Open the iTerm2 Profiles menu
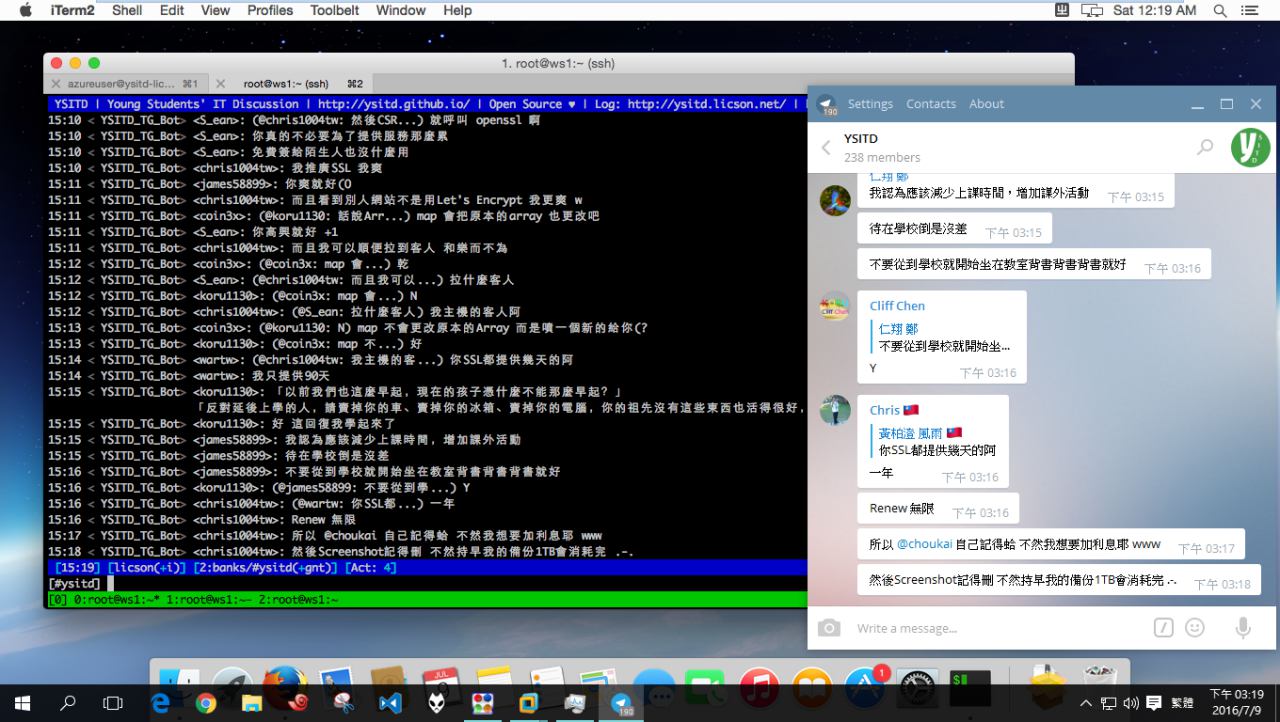Viewport: 1280px width, 722px height. pyautogui.click(x=270, y=10)
